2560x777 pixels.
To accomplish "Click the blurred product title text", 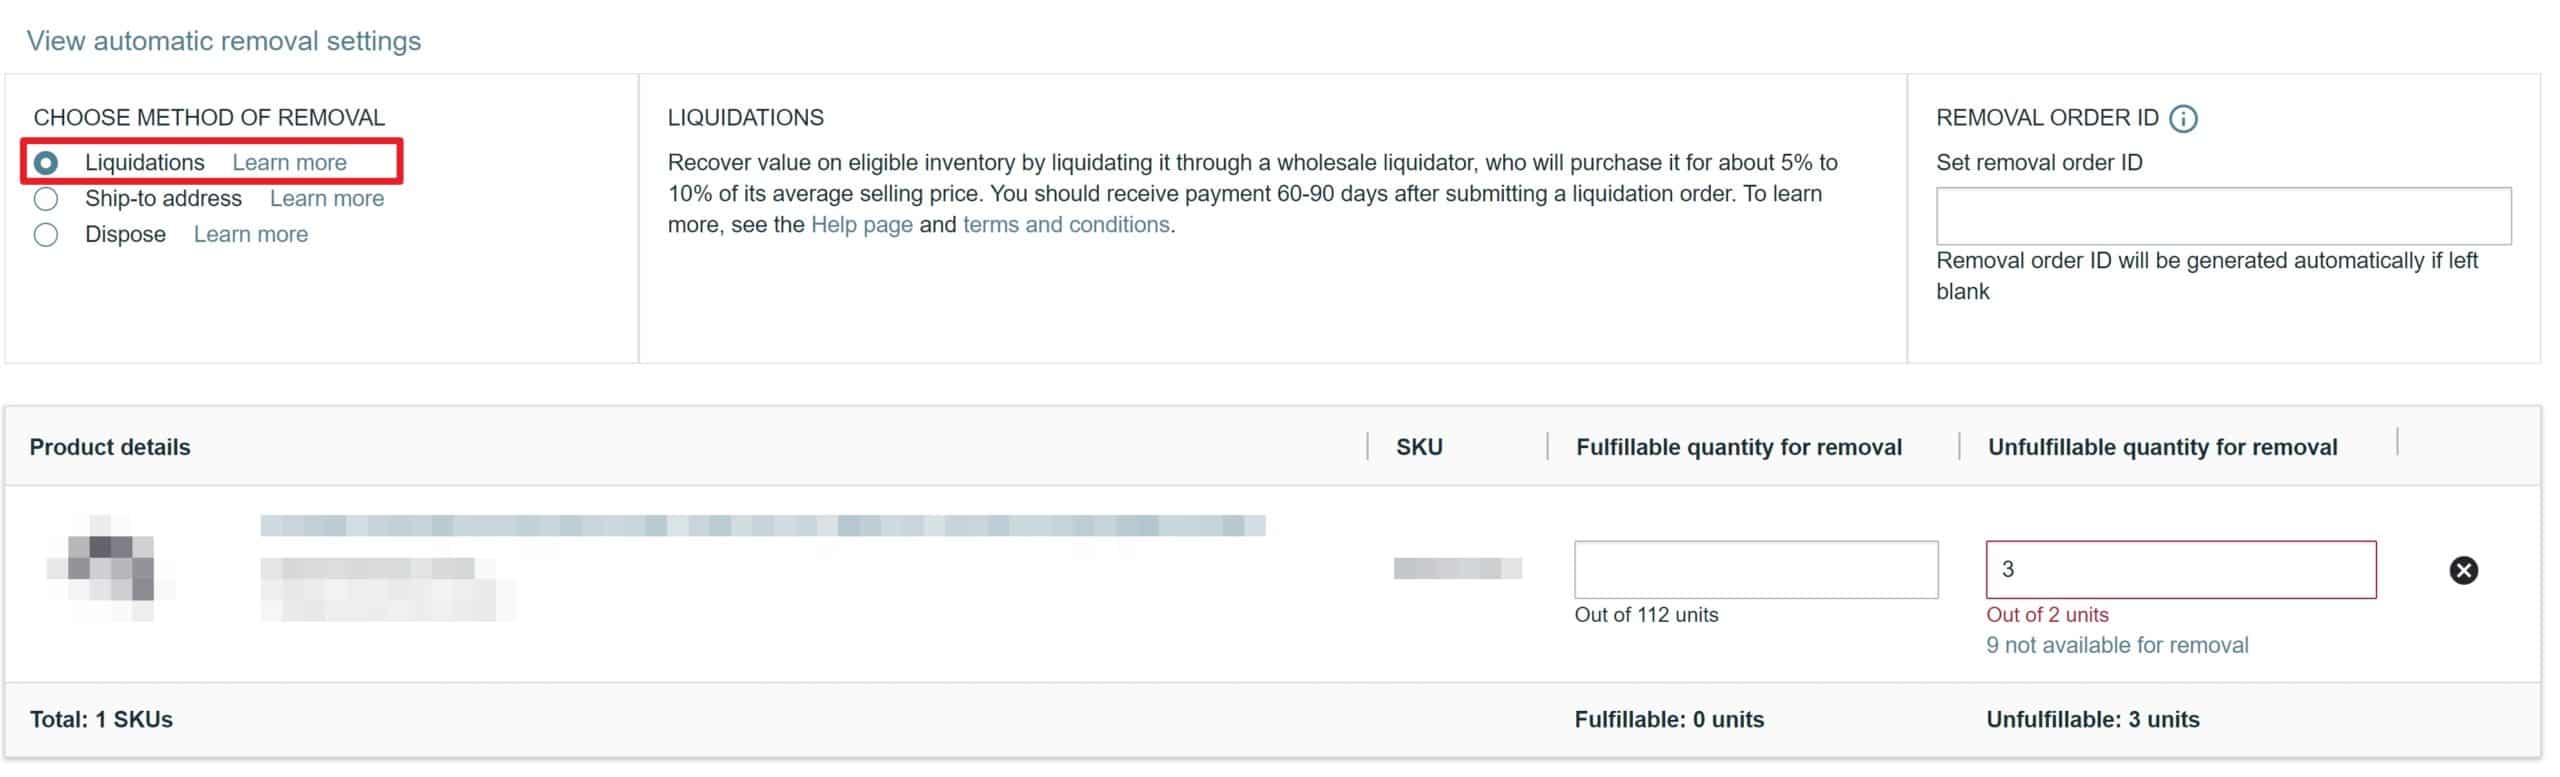I will click(x=763, y=526).
